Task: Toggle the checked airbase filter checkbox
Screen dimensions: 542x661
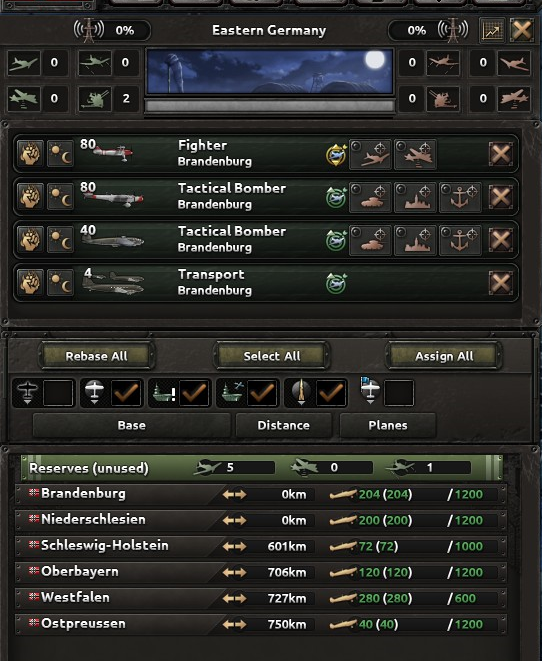Action: [126, 393]
